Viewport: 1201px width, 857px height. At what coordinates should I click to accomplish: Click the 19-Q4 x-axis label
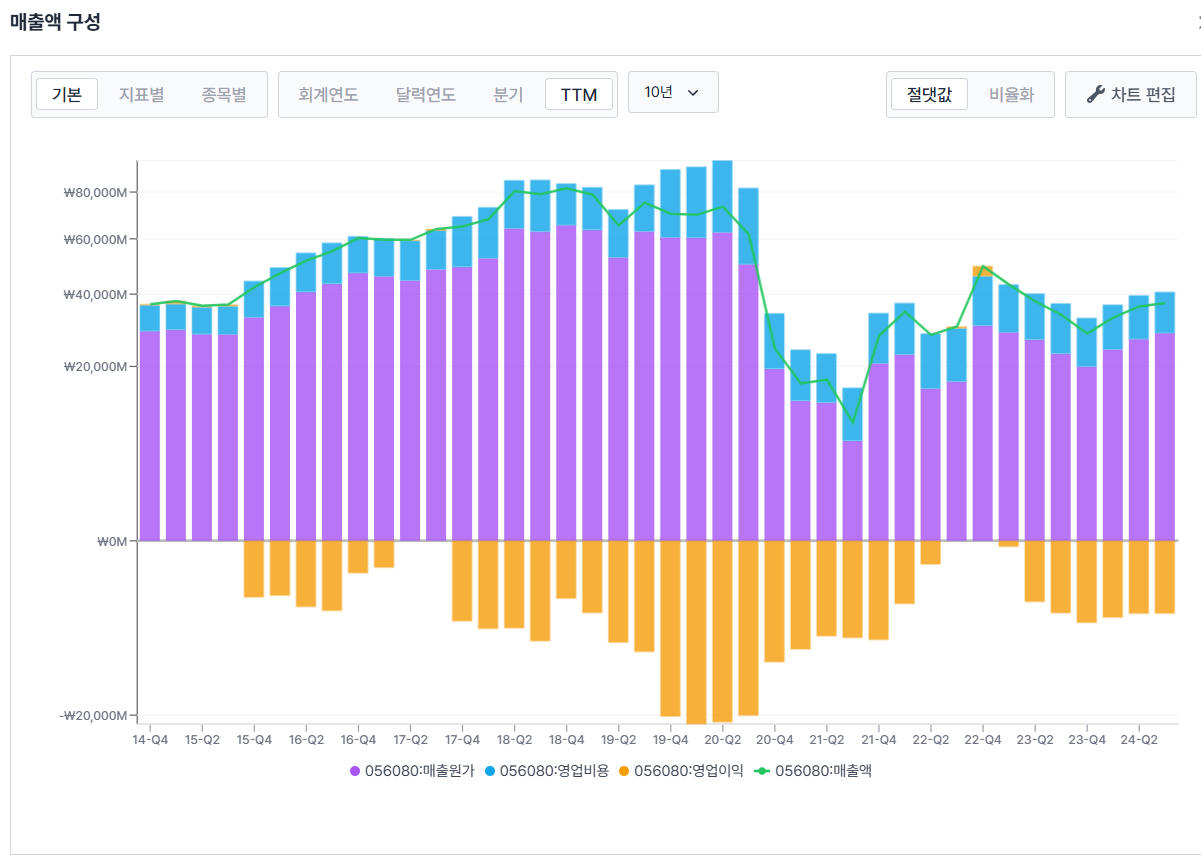(x=670, y=740)
